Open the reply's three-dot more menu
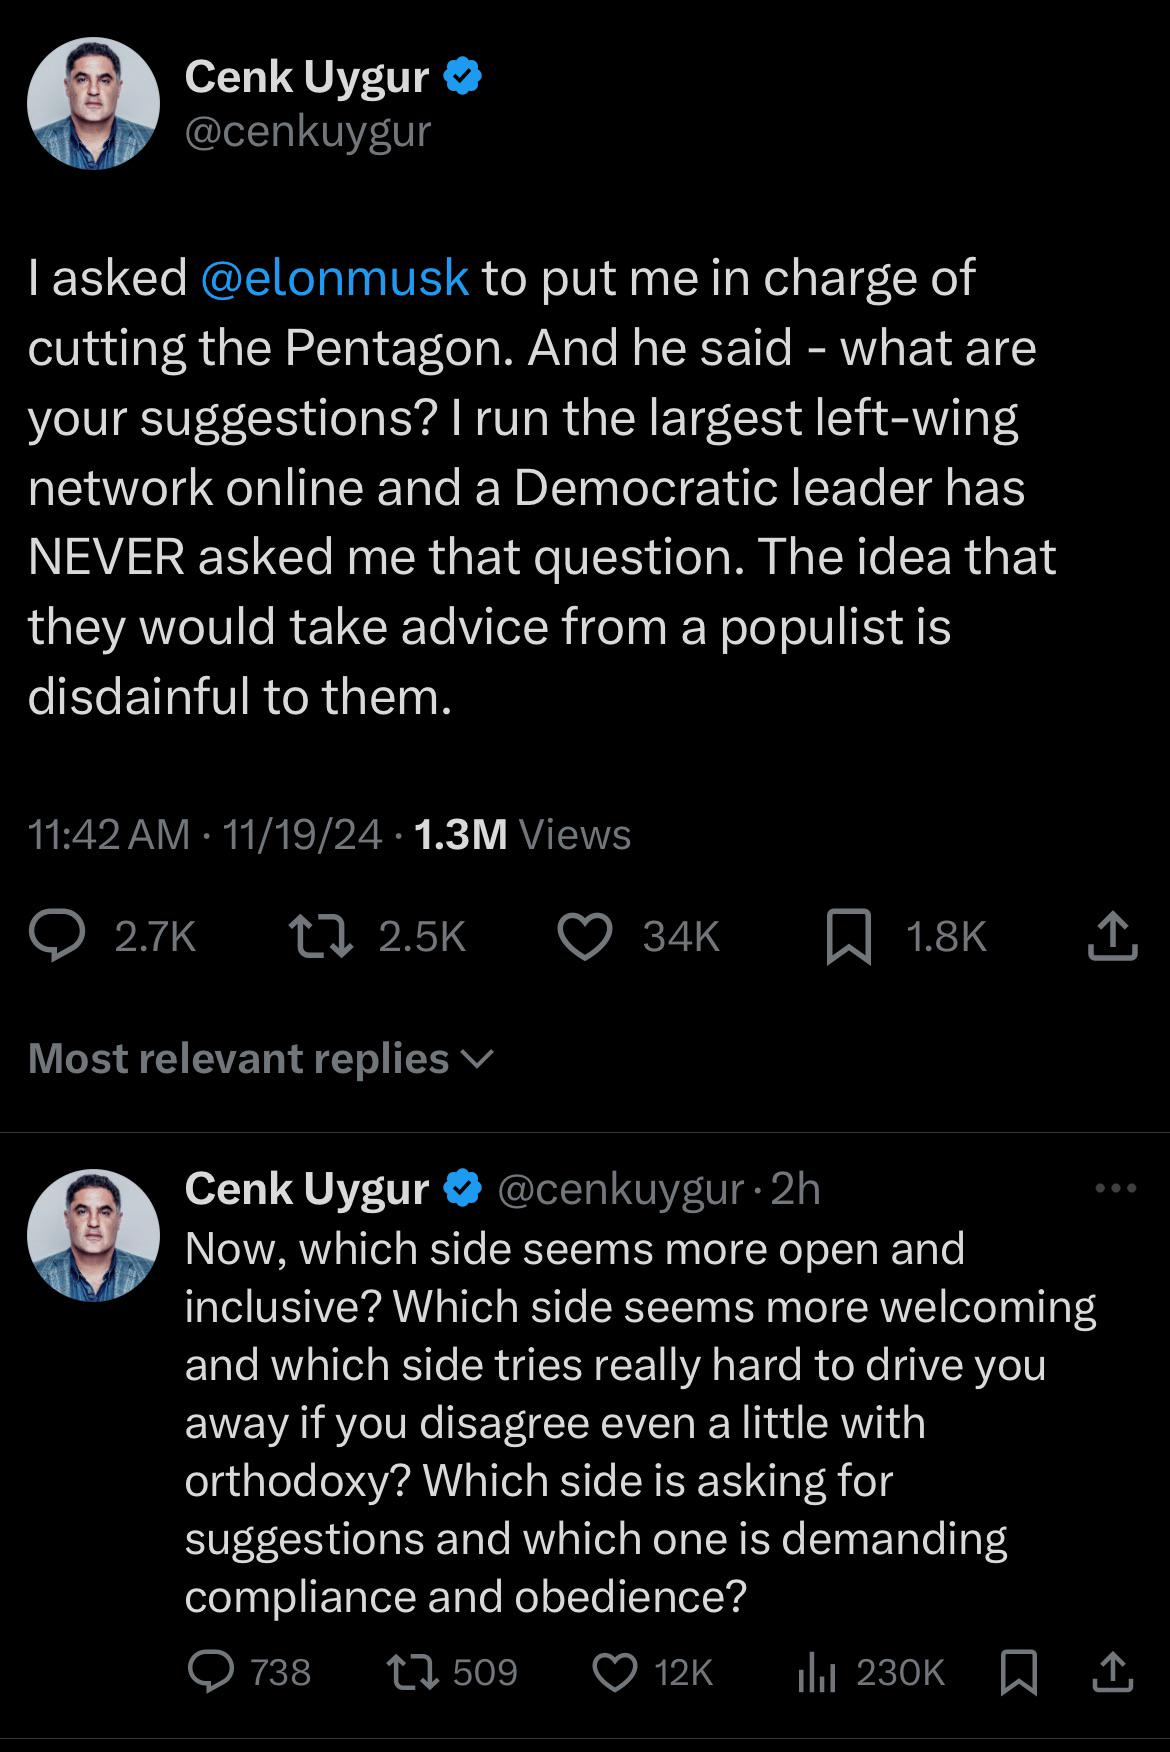Viewport: 1170px width, 1752px height. coord(1116,1189)
